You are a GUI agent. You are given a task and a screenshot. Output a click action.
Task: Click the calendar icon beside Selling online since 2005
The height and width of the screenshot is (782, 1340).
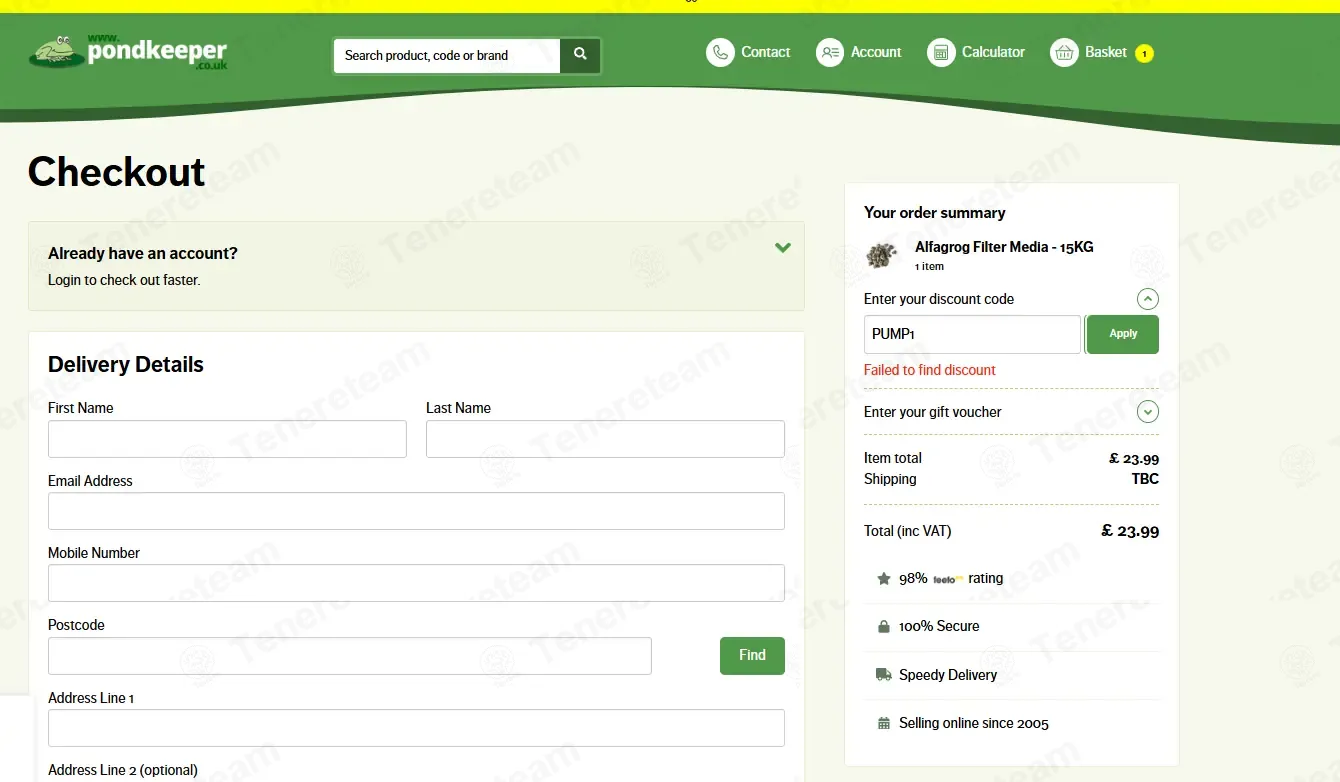click(x=884, y=723)
